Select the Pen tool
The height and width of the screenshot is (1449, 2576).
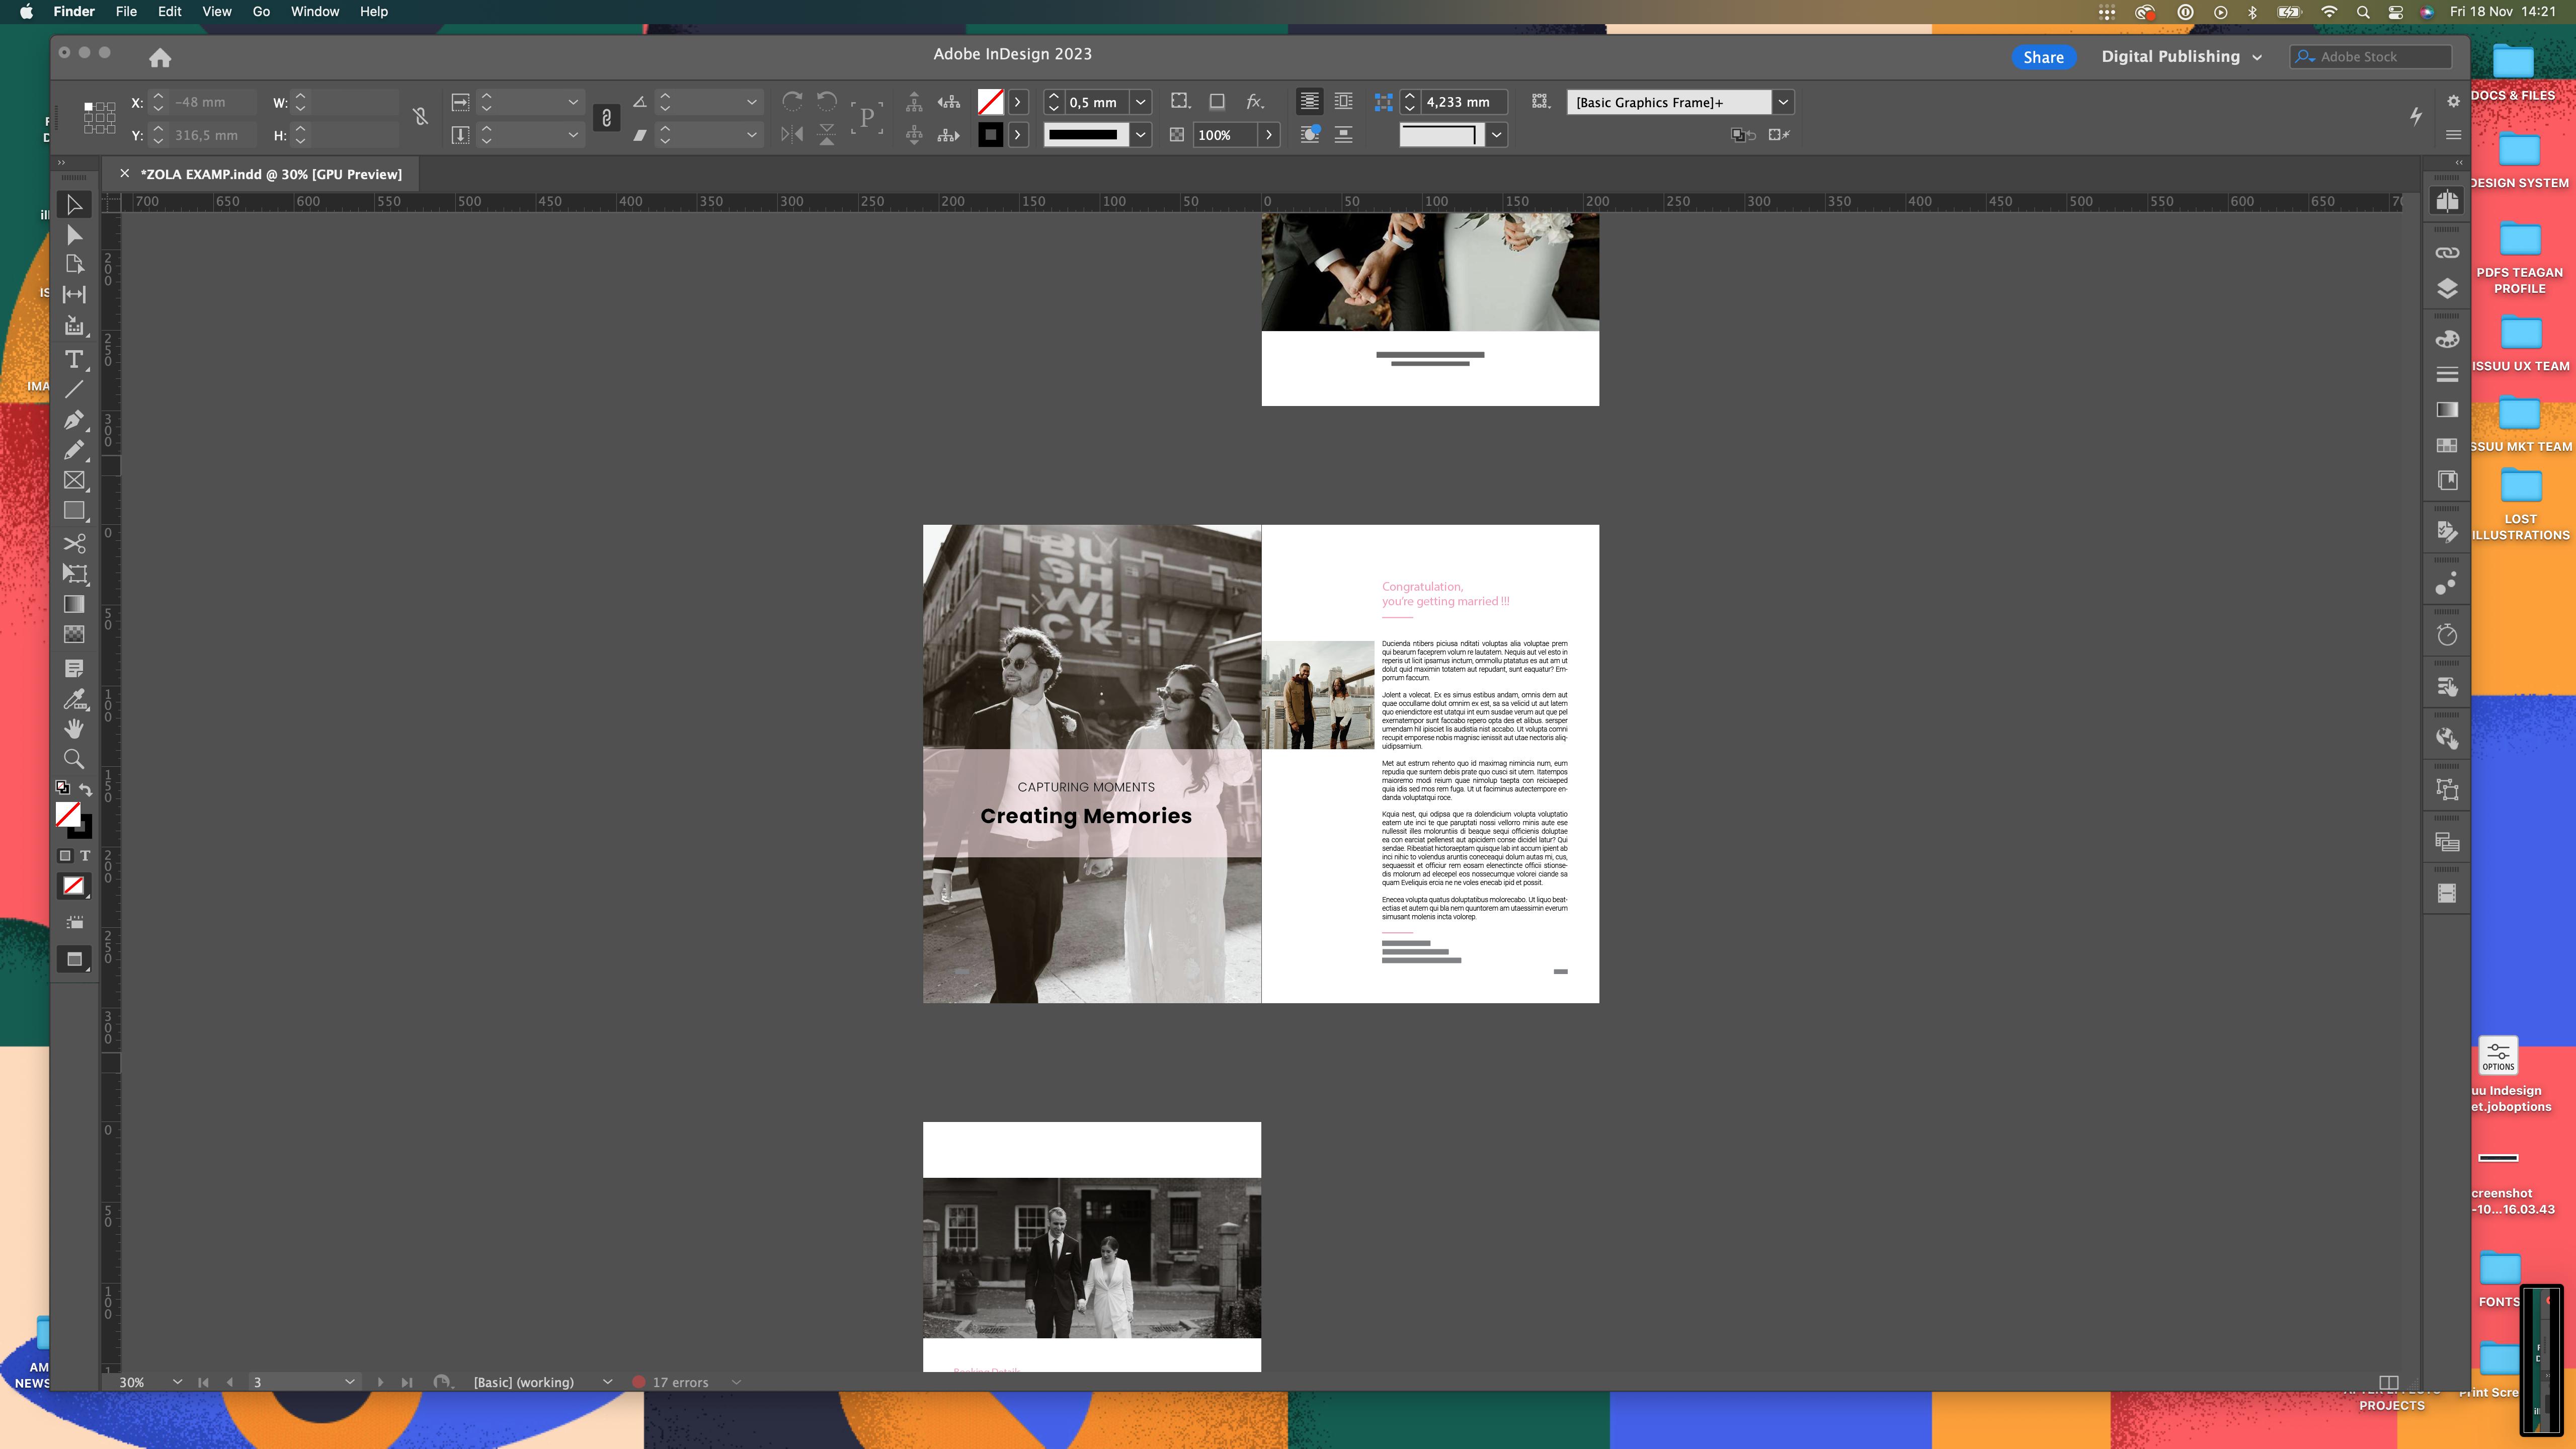pyautogui.click(x=74, y=420)
